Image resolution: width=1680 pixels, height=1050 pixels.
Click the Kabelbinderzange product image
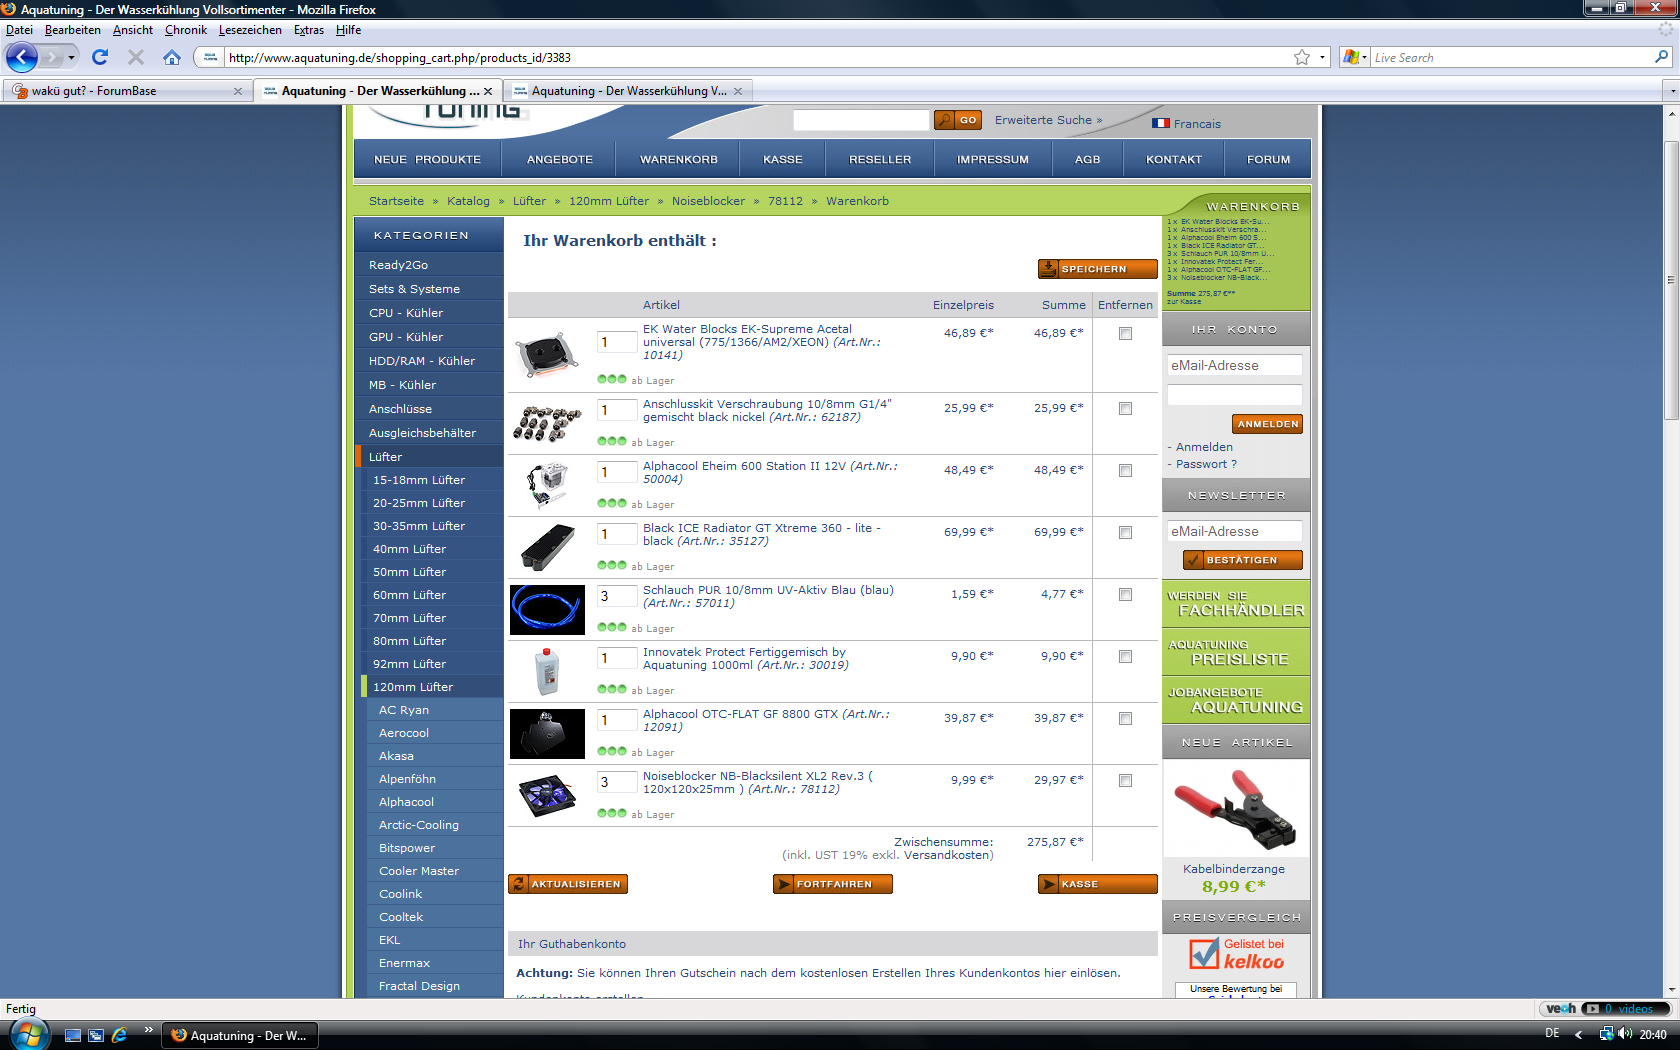click(1234, 809)
